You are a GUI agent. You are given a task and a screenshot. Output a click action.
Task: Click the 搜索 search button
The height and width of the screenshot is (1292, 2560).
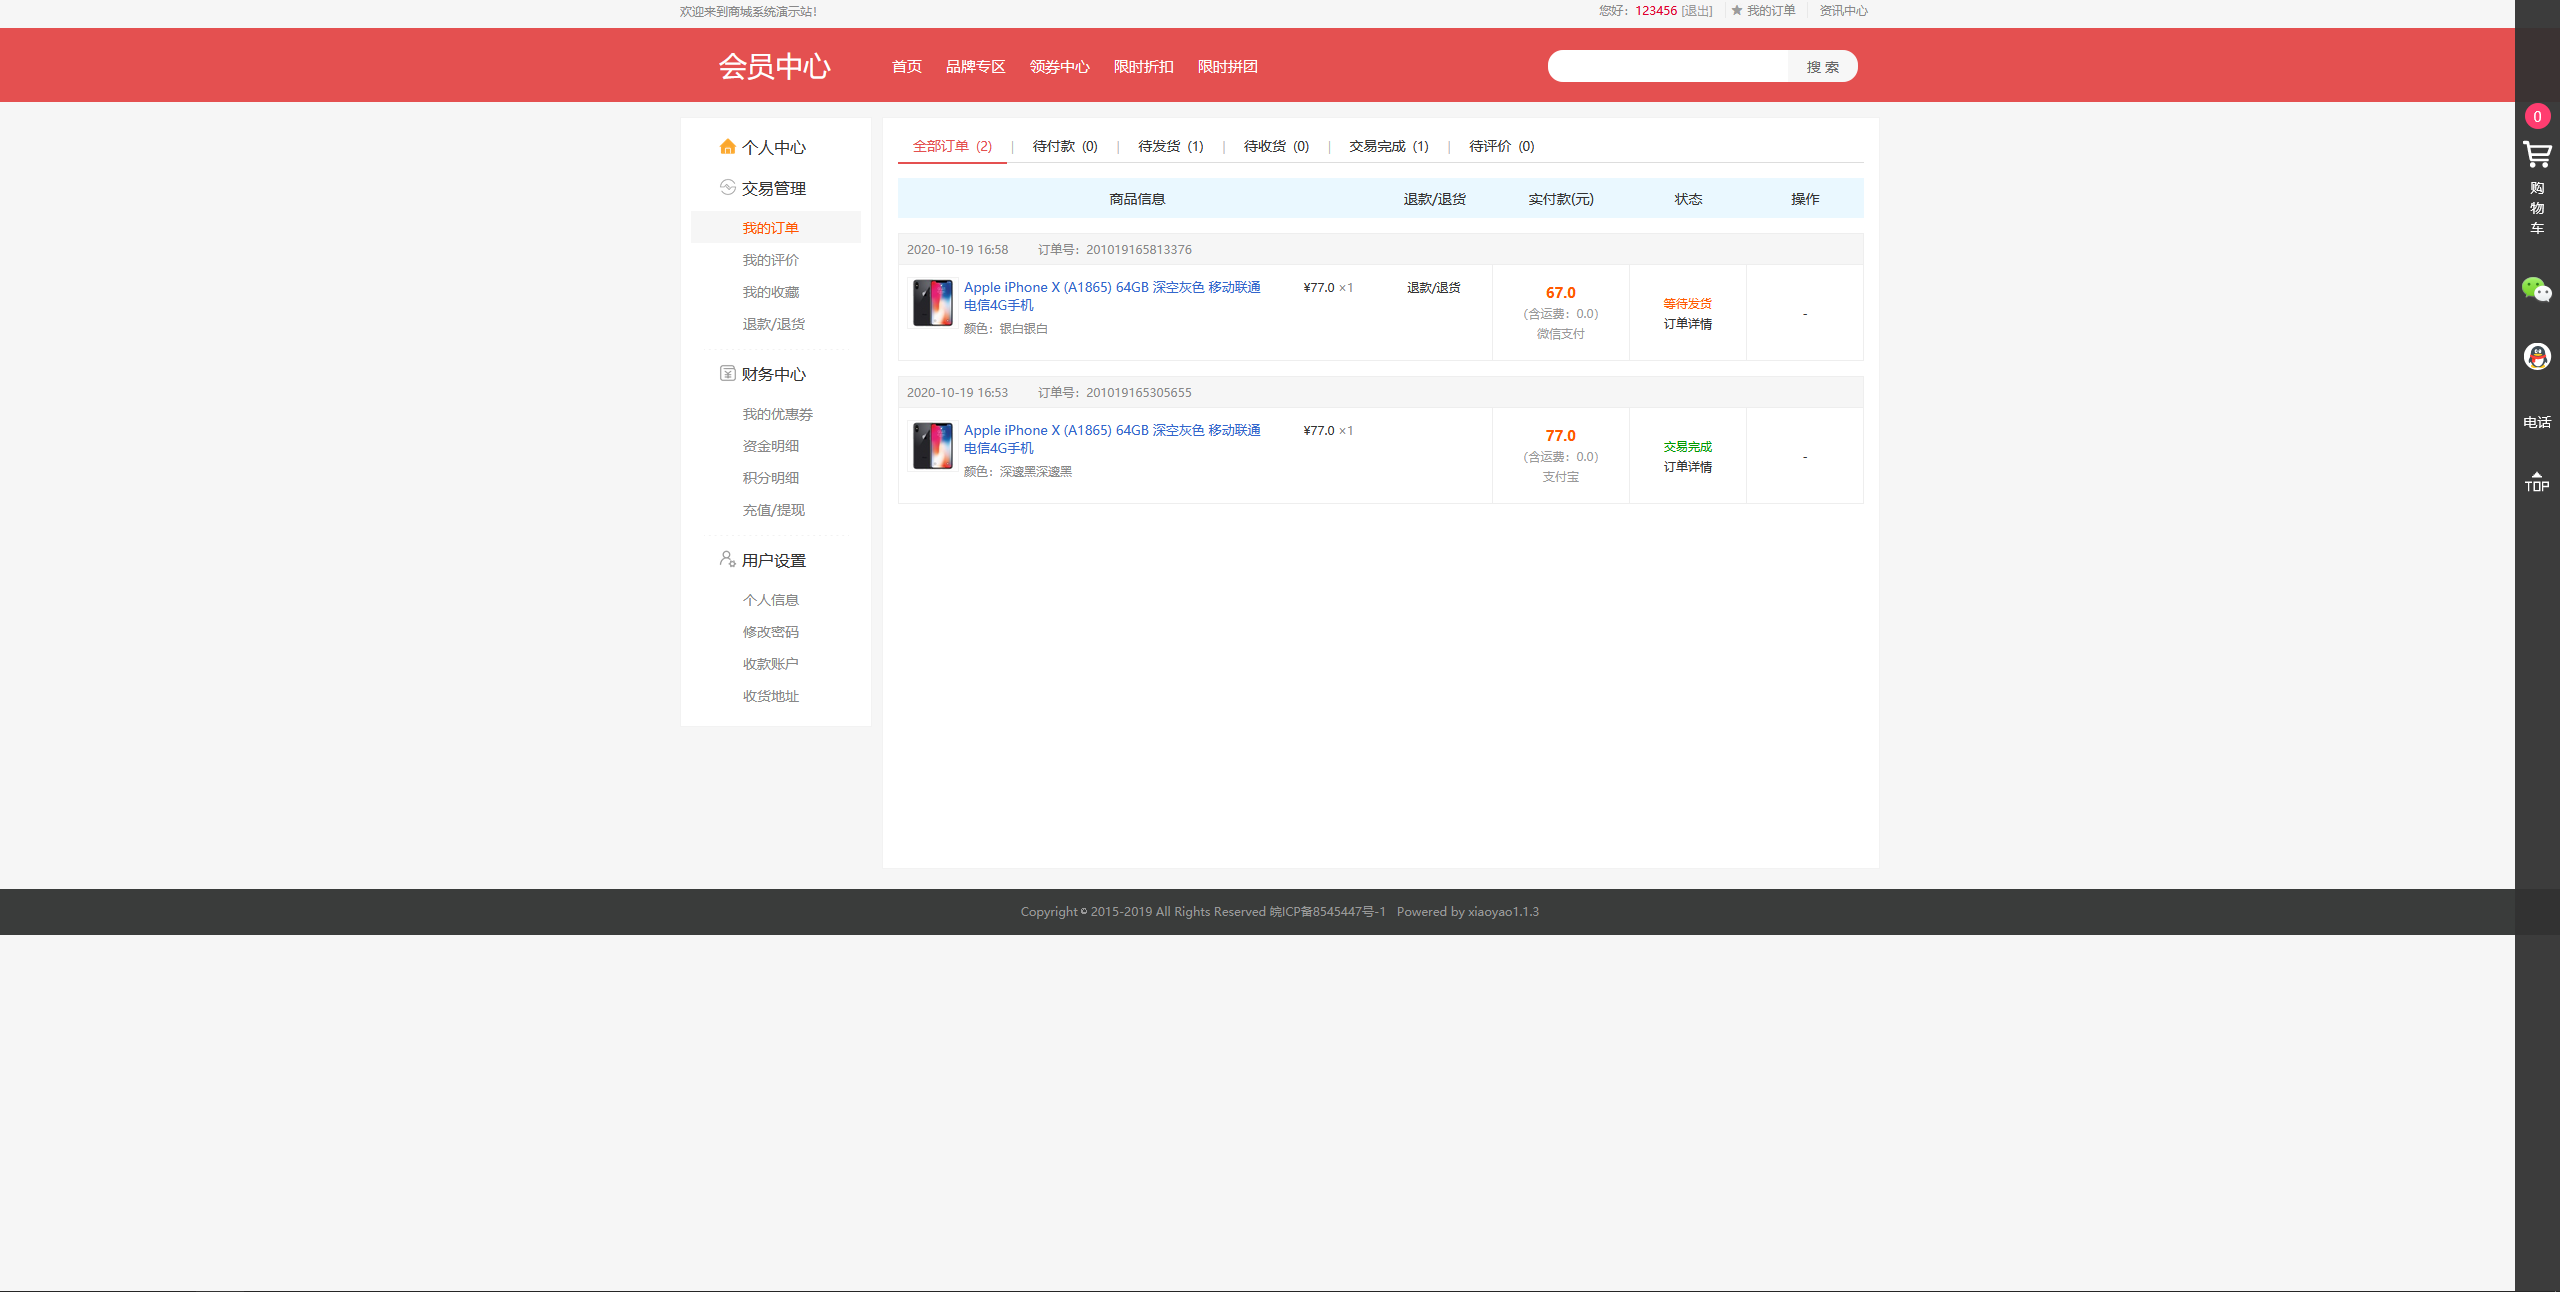(1823, 66)
